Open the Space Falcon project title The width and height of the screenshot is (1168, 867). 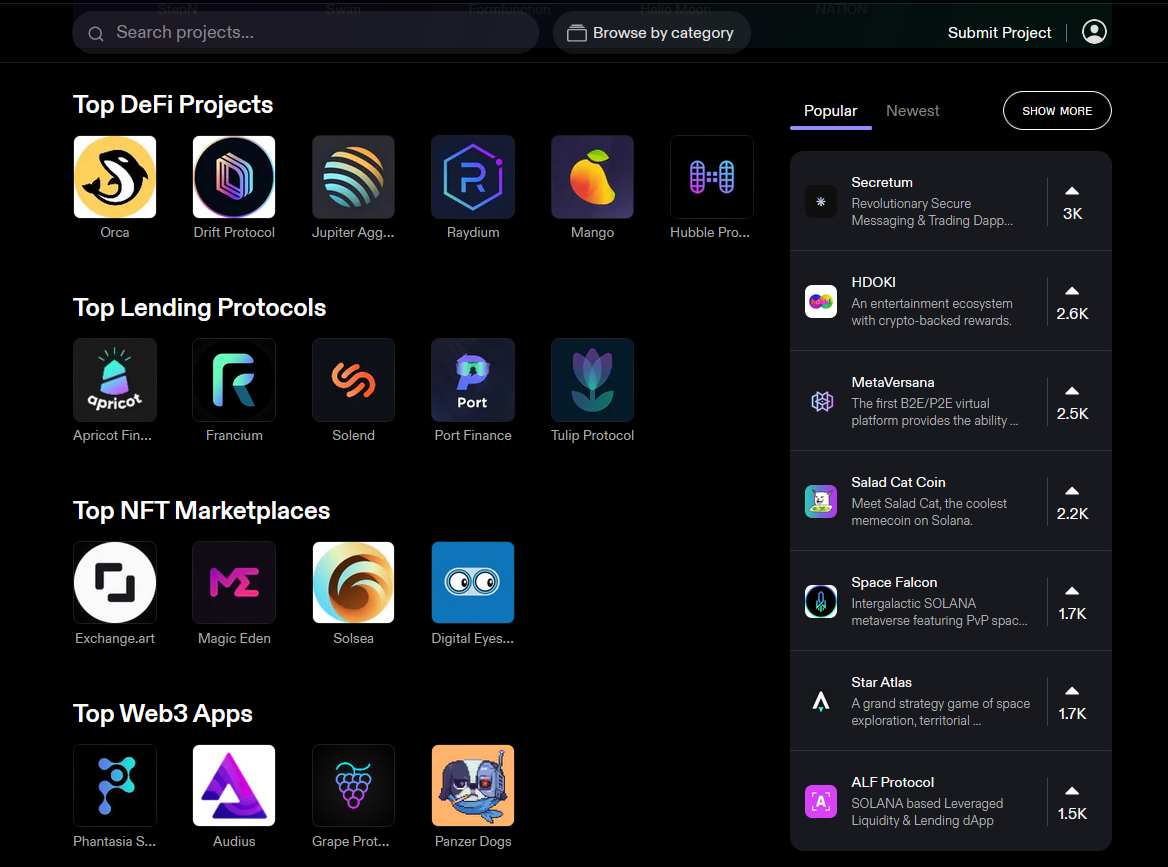(894, 582)
